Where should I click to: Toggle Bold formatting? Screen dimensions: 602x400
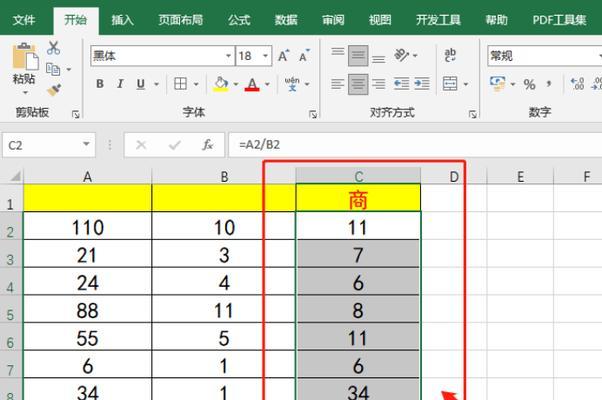tap(100, 84)
